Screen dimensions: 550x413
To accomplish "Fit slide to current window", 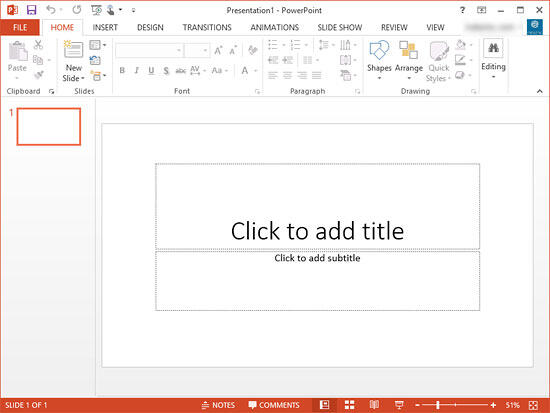I will pos(534,405).
